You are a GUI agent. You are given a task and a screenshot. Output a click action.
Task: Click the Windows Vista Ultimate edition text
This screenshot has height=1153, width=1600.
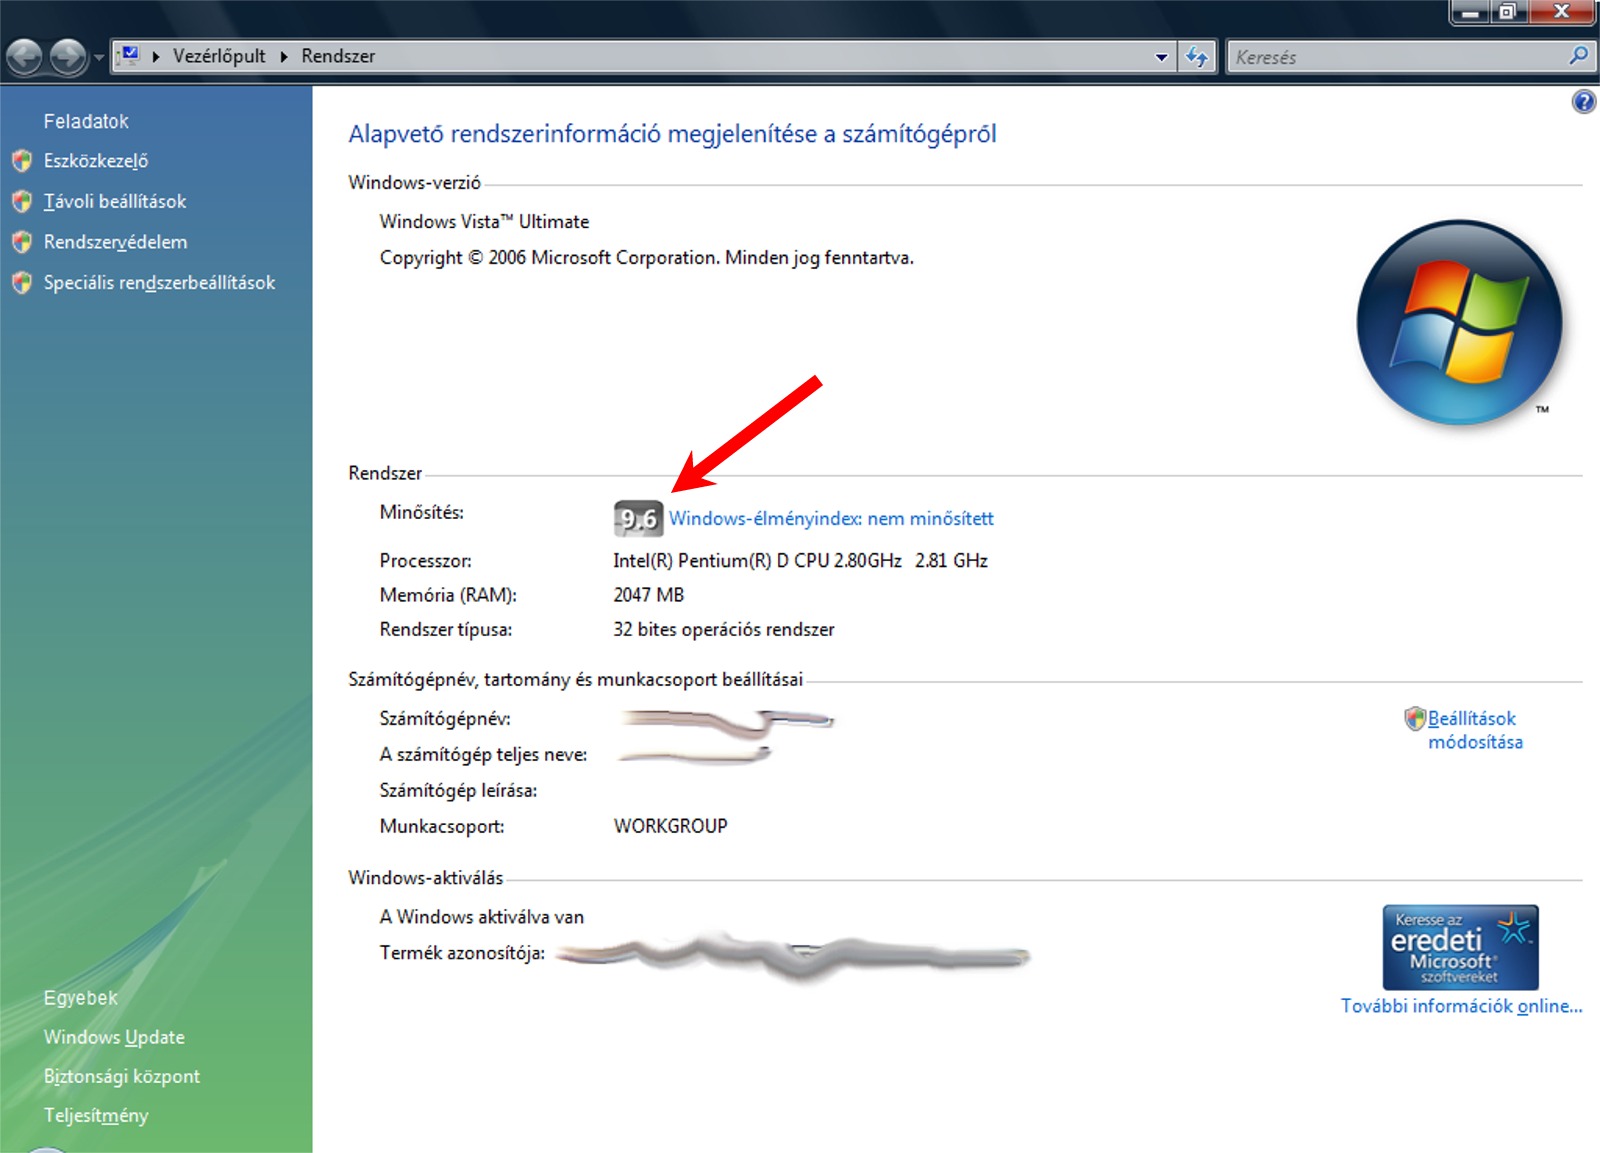coord(484,221)
